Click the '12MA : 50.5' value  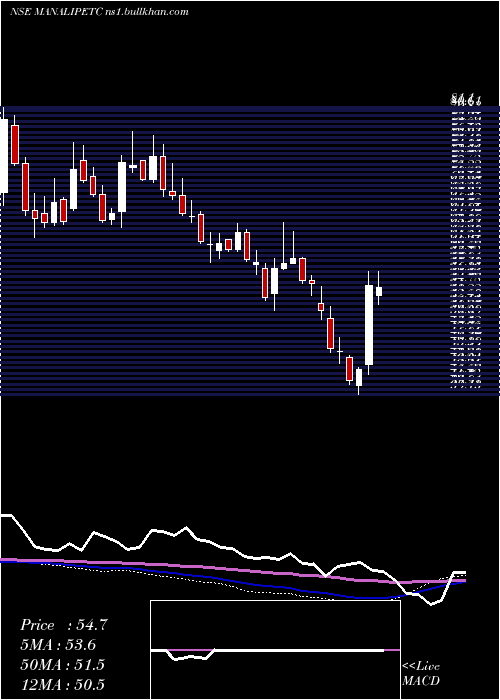[62, 684]
